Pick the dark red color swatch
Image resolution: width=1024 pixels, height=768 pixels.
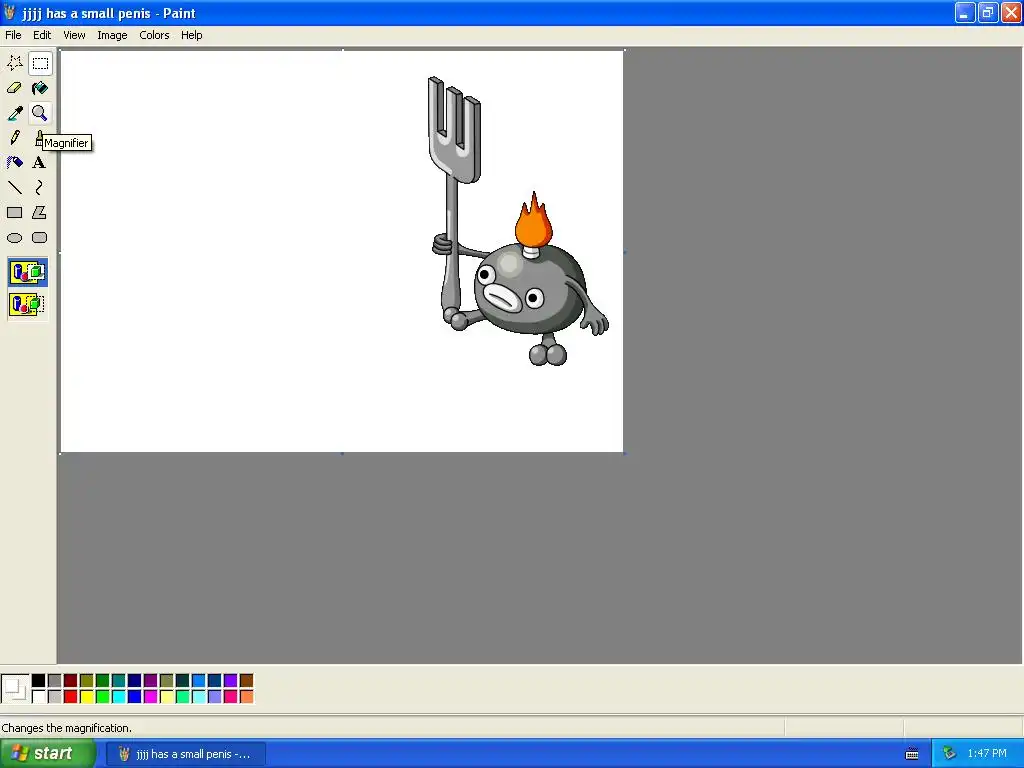71,681
